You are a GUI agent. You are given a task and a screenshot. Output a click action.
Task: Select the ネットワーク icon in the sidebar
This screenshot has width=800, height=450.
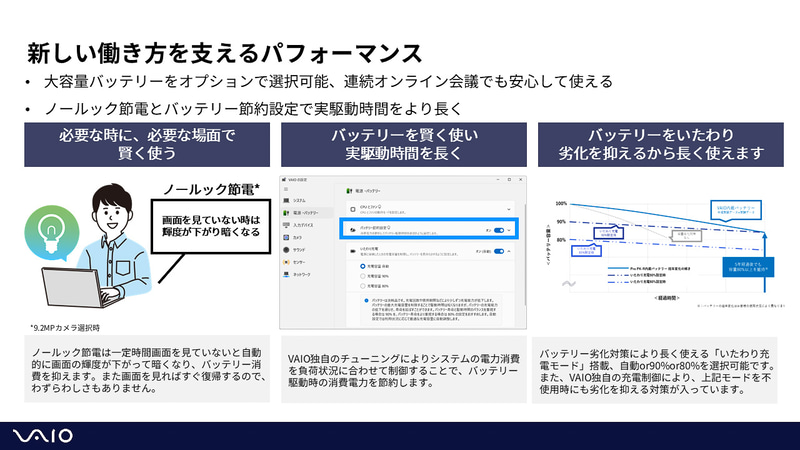pos(286,274)
